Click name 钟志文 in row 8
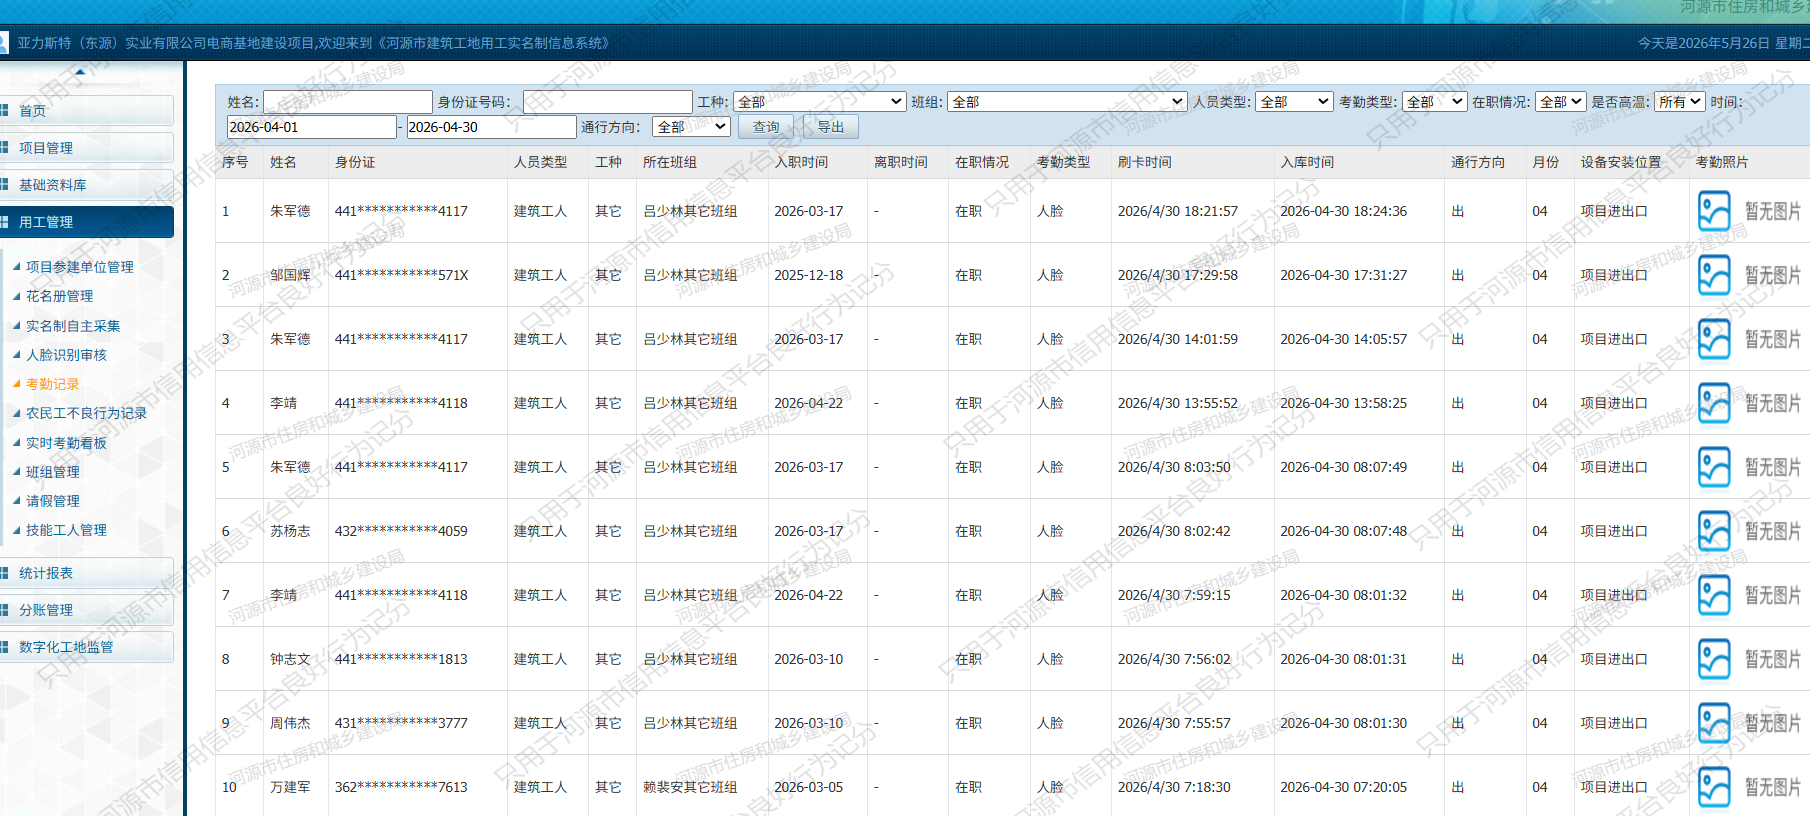 290,659
